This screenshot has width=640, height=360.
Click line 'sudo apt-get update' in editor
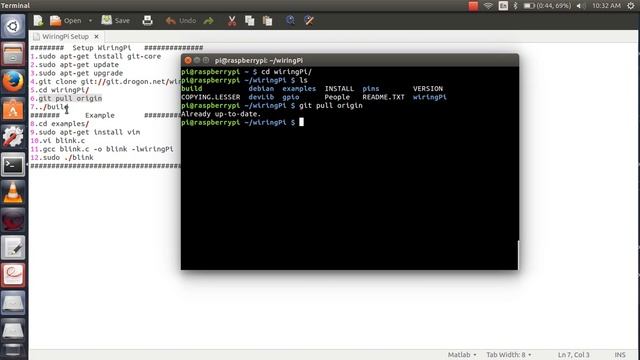pyautogui.click(x=78, y=64)
